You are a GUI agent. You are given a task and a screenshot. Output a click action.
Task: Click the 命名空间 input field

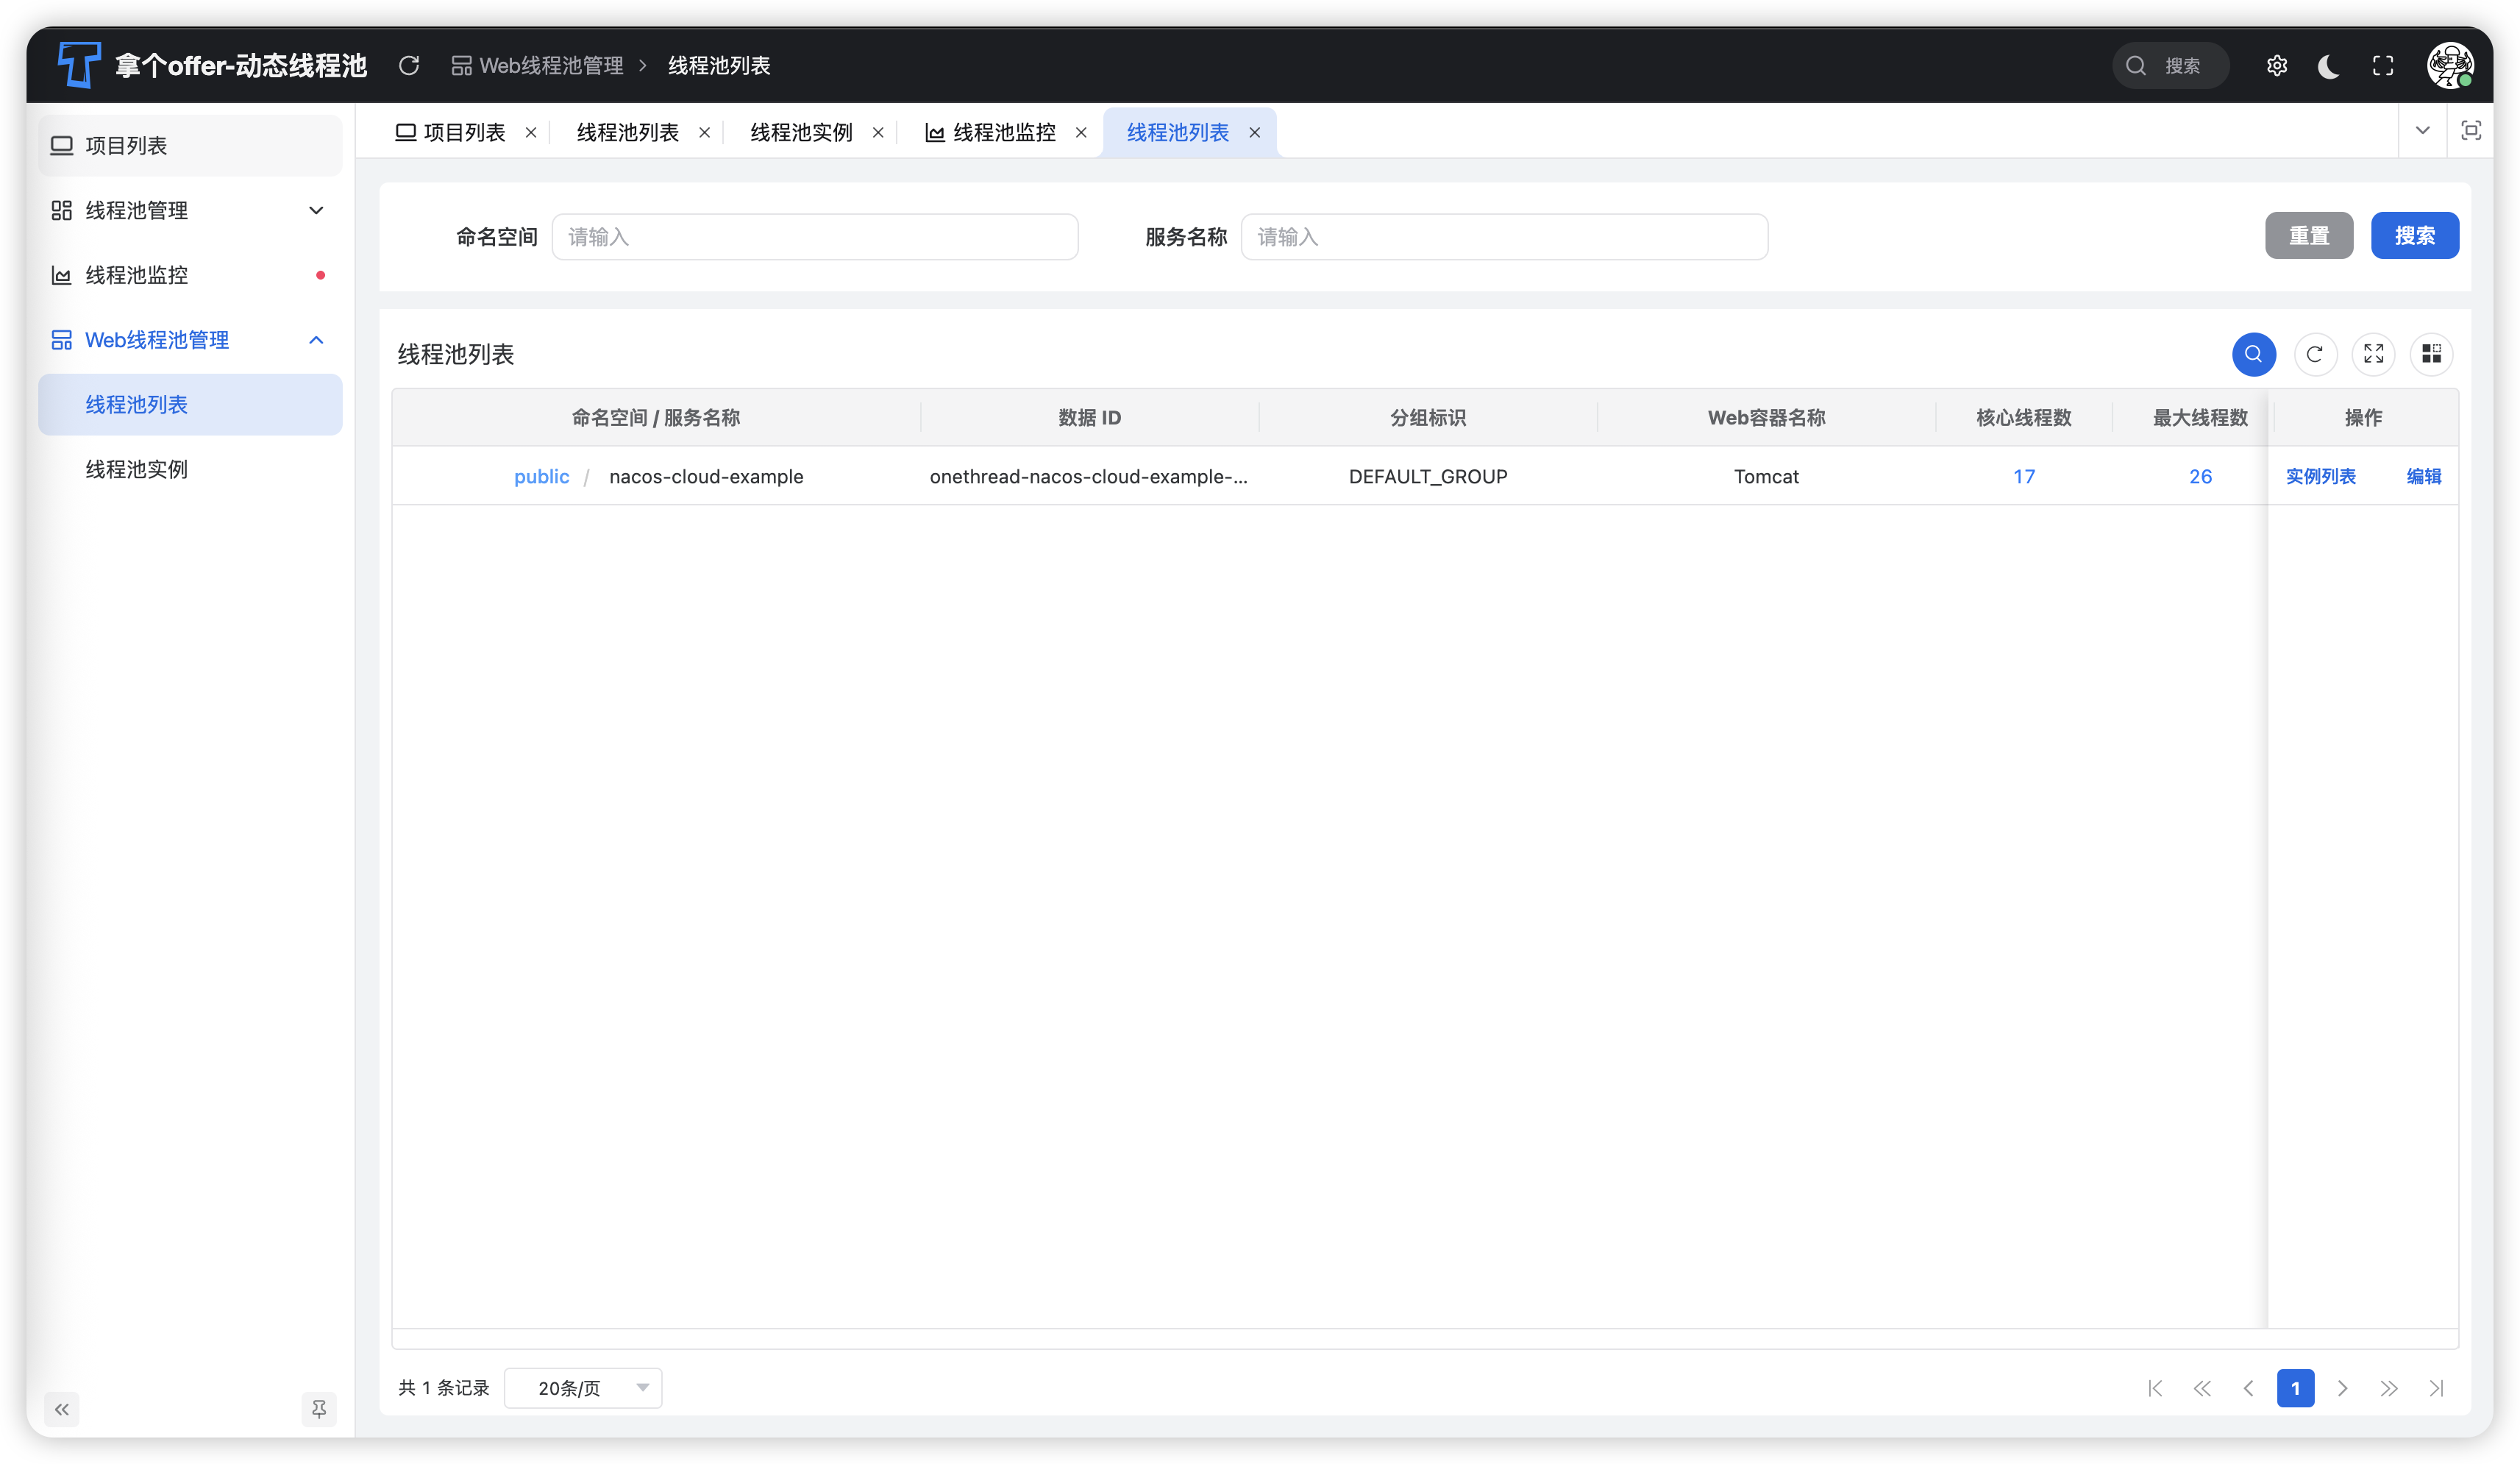(814, 237)
